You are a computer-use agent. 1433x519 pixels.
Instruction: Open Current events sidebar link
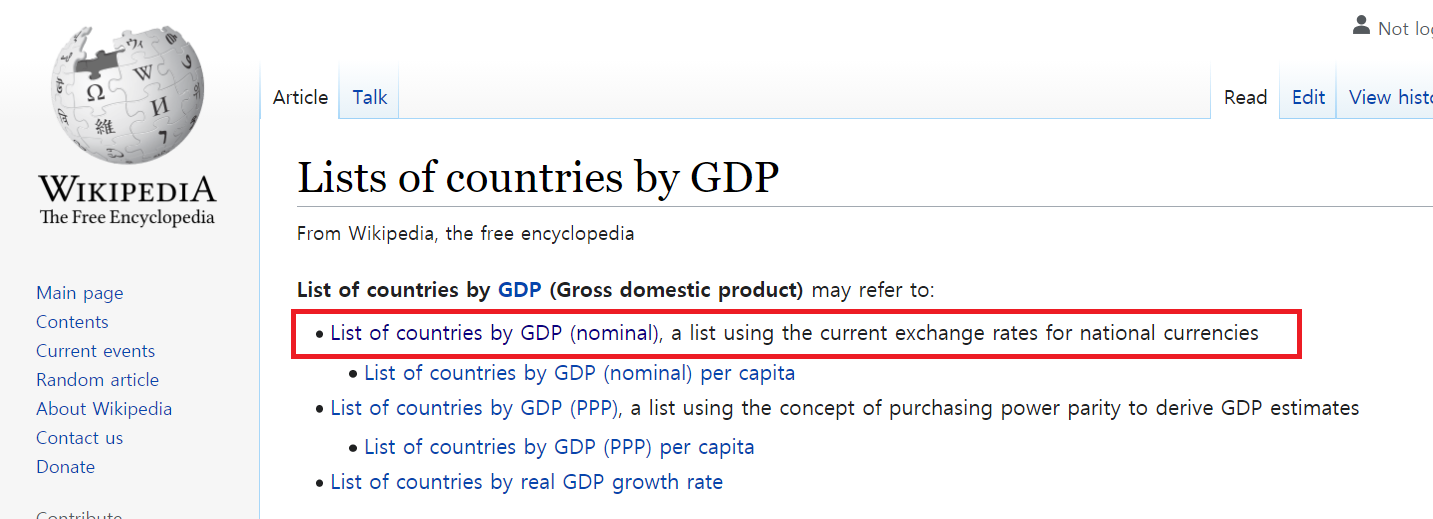tap(95, 351)
